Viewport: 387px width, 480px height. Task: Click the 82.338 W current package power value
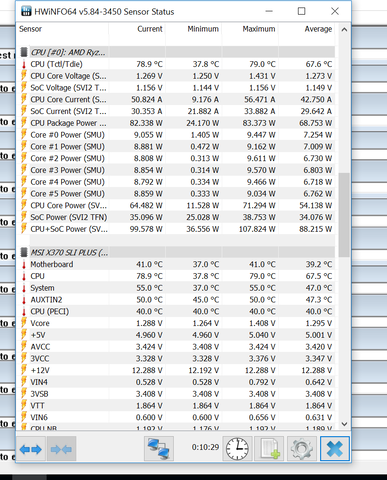pyautogui.click(x=146, y=123)
